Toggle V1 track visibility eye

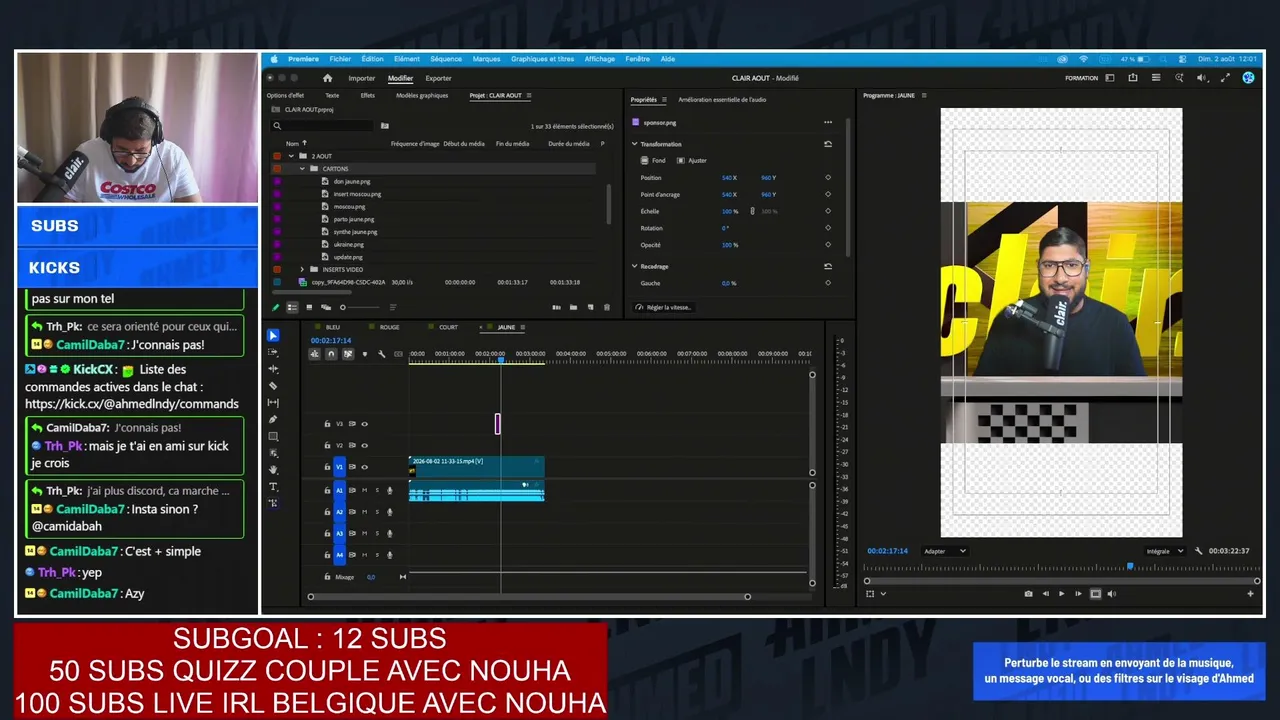364,467
